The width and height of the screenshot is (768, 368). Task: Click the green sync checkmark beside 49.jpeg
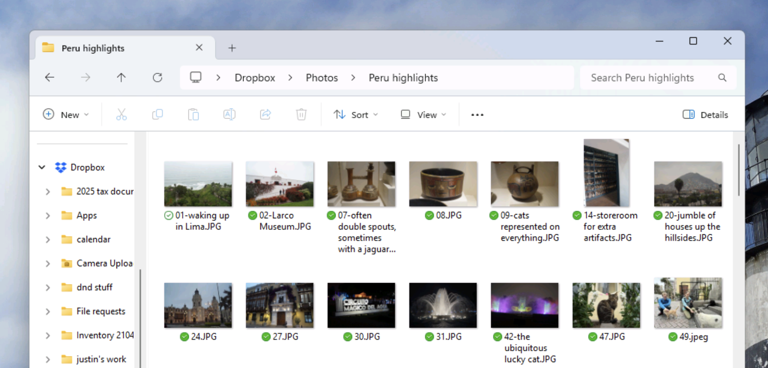(673, 337)
